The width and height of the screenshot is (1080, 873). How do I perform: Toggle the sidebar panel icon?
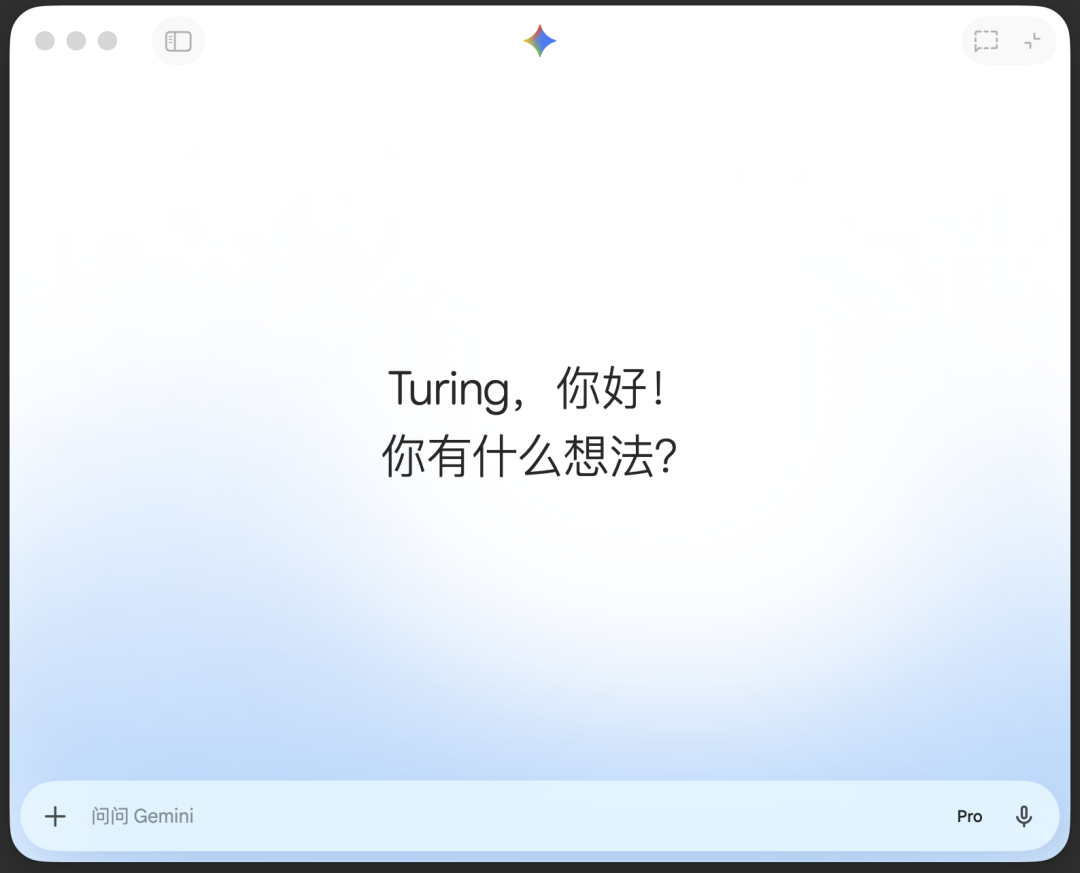pyautogui.click(x=178, y=41)
